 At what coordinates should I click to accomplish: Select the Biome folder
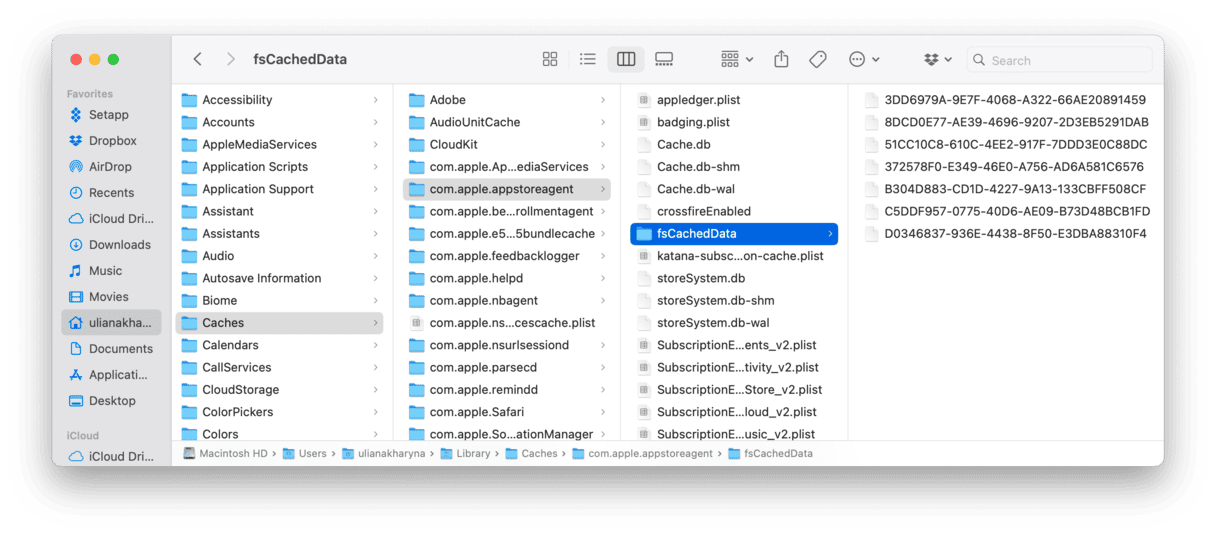tap(279, 301)
